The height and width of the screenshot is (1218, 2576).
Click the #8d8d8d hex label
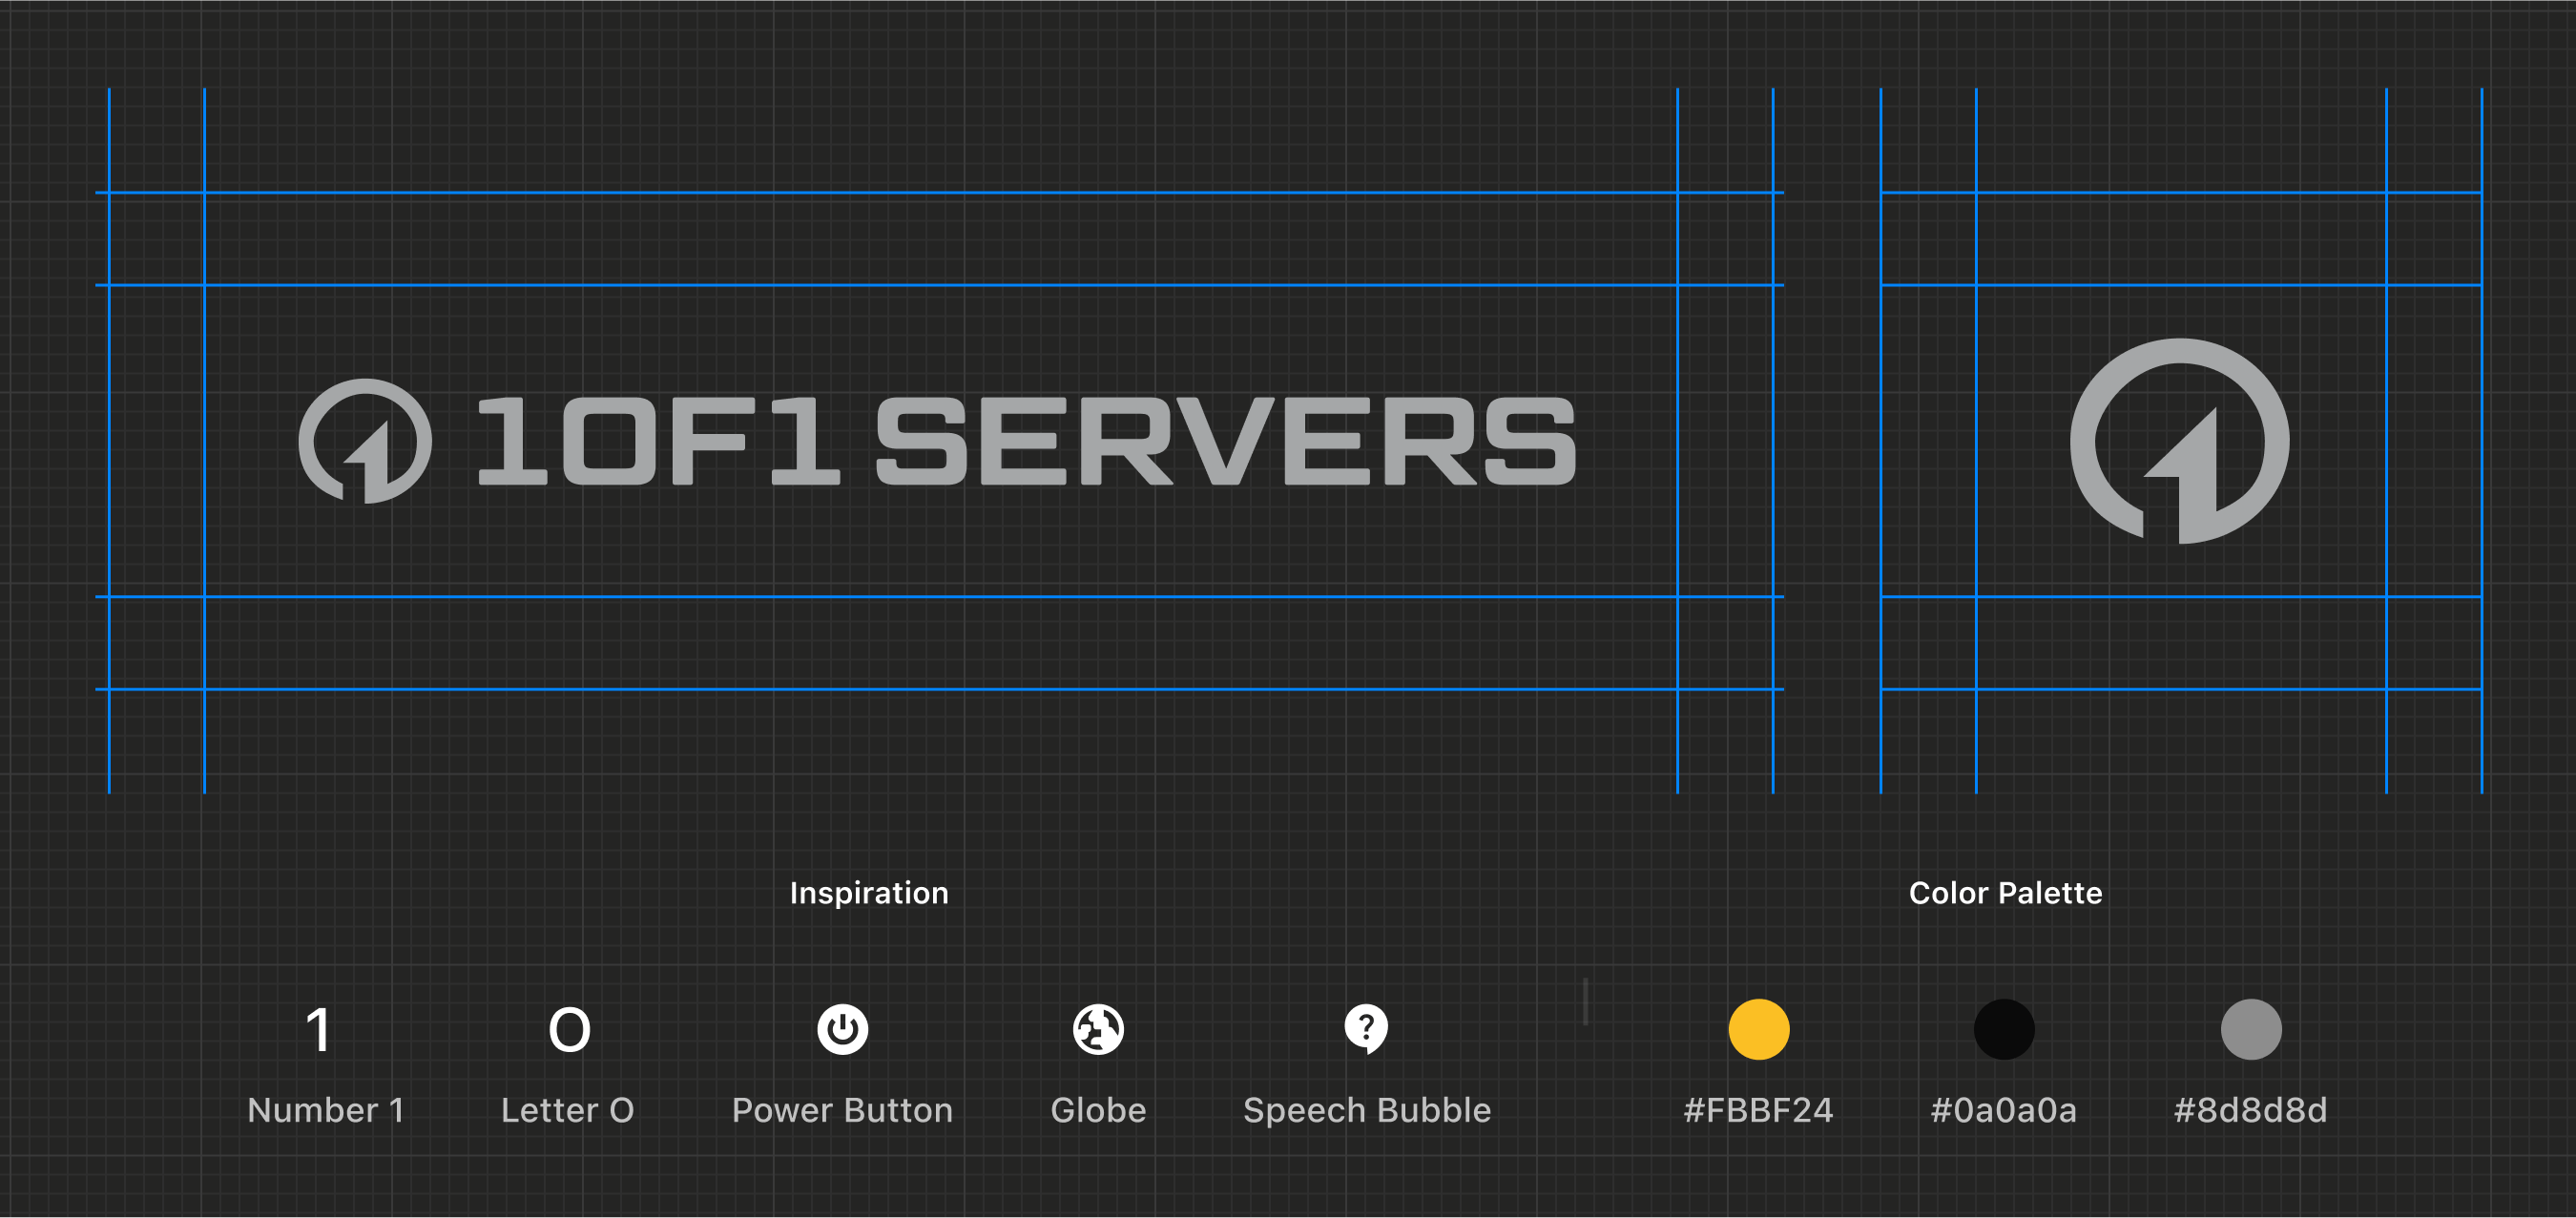click(x=2250, y=1110)
